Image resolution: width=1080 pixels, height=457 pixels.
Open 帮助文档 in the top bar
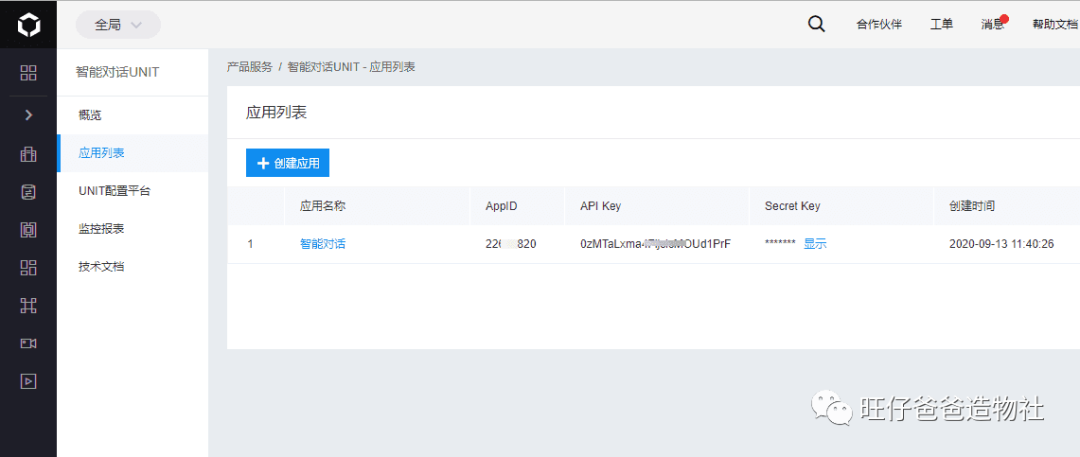[1055, 25]
